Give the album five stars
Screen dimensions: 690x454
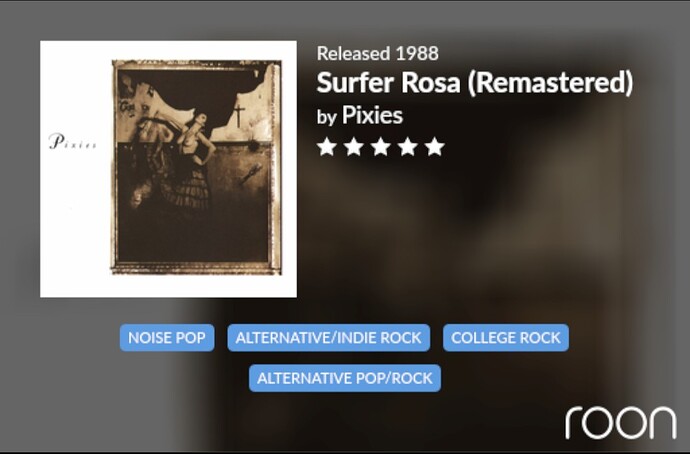[x=435, y=146]
